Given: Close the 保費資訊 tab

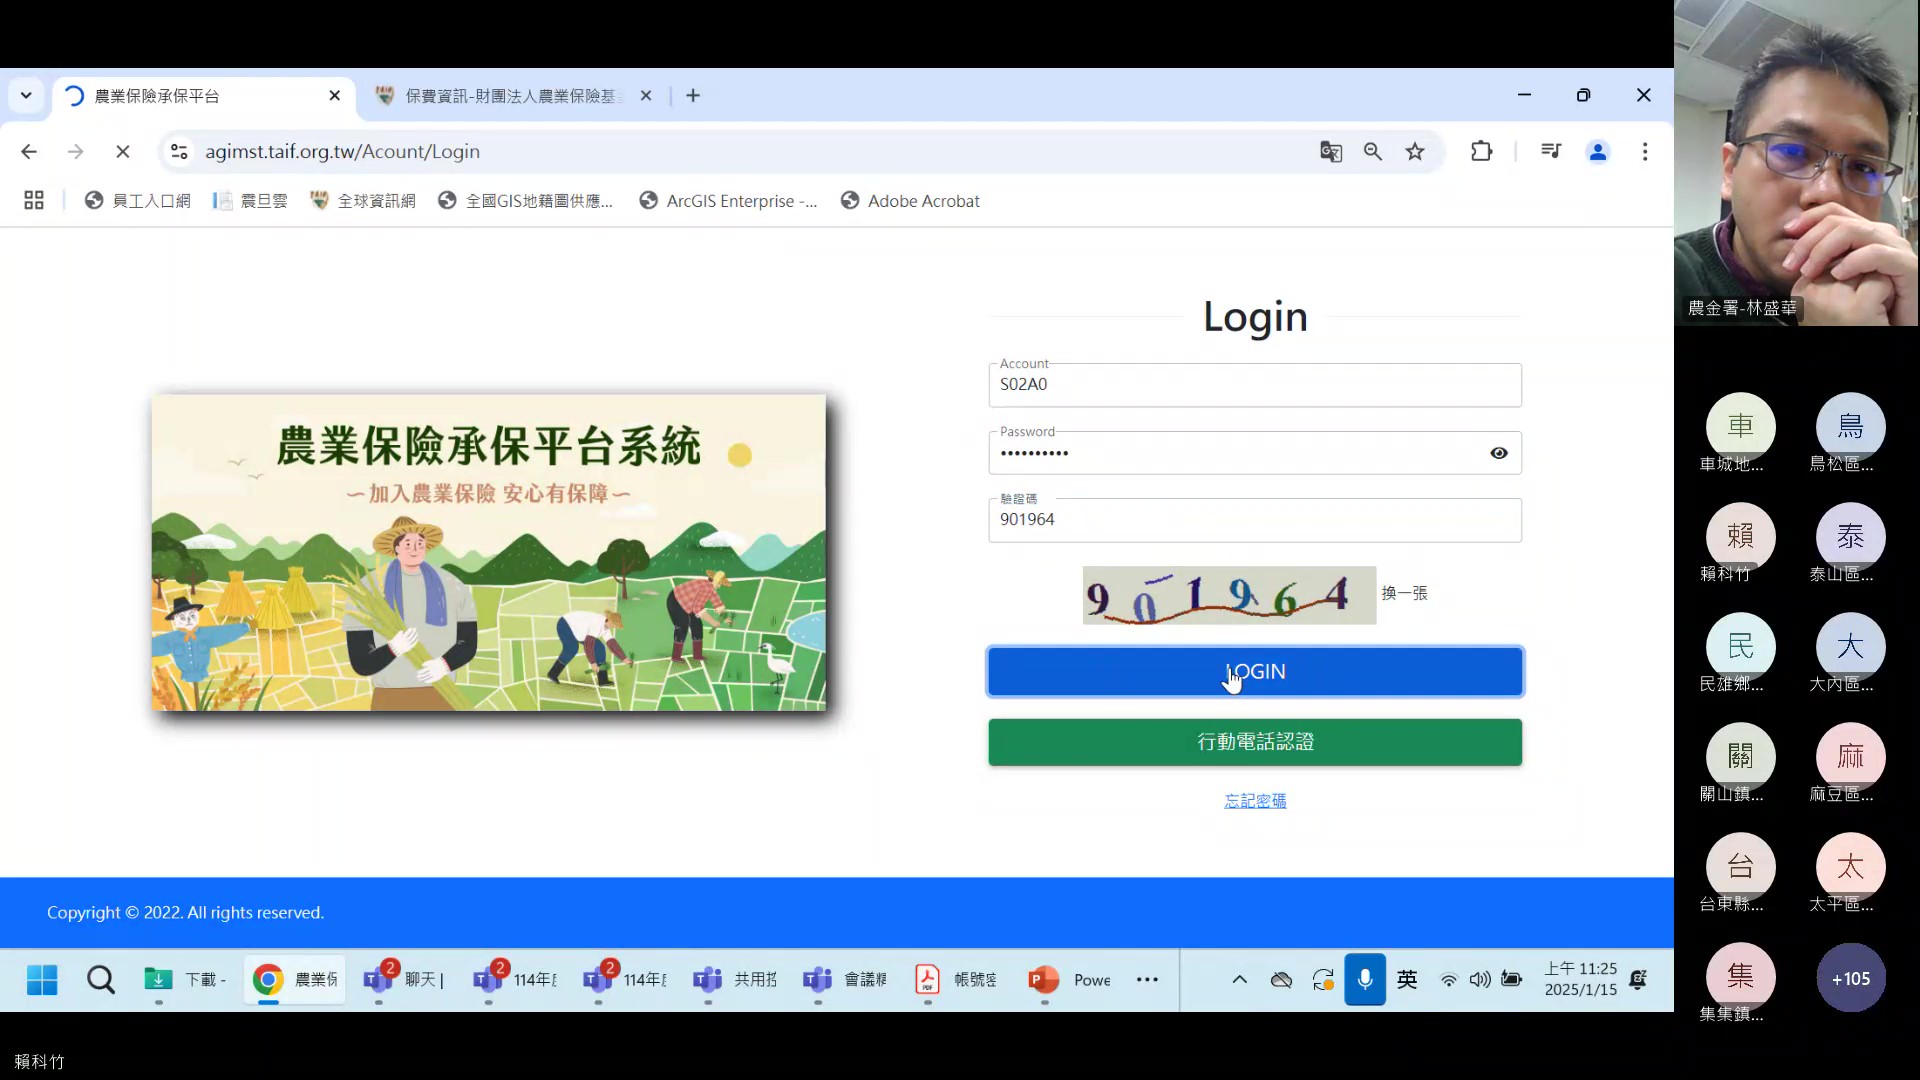Looking at the screenshot, I should 646,96.
